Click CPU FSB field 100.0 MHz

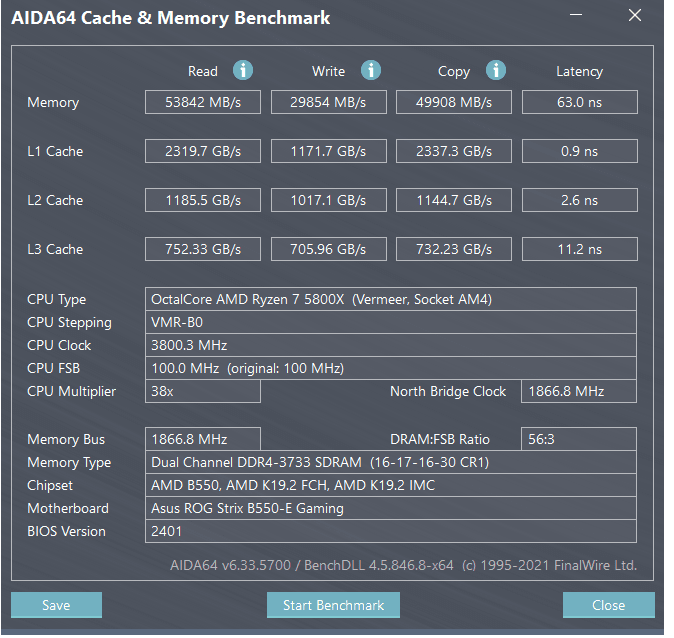click(x=391, y=368)
